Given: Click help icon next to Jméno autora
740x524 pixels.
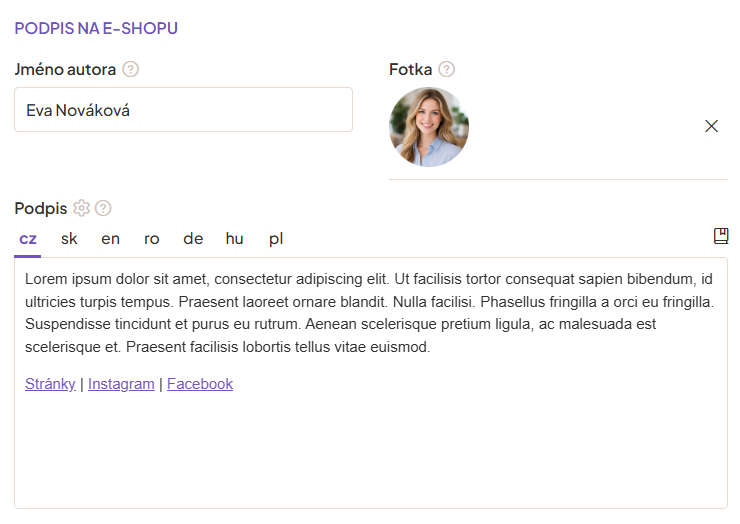Looking at the screenshot, I should (130, 70).
